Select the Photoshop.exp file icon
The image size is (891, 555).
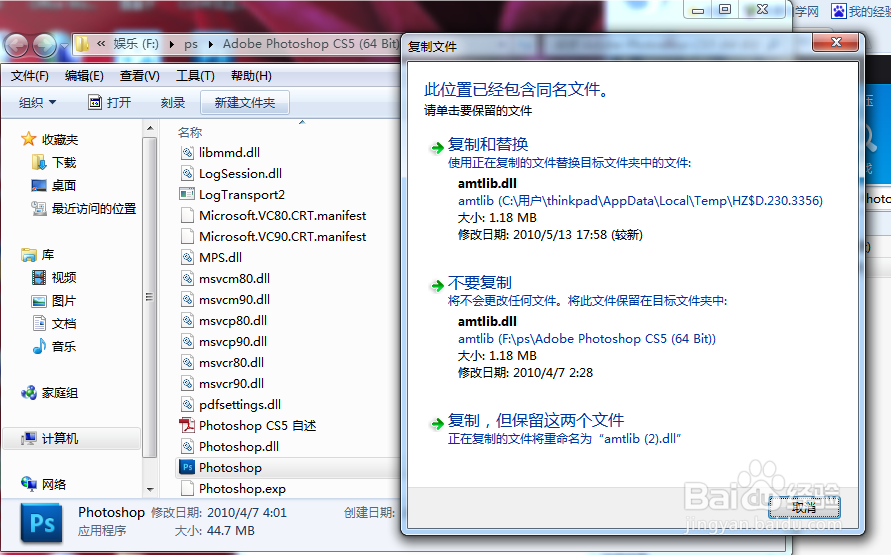point(187,489)
